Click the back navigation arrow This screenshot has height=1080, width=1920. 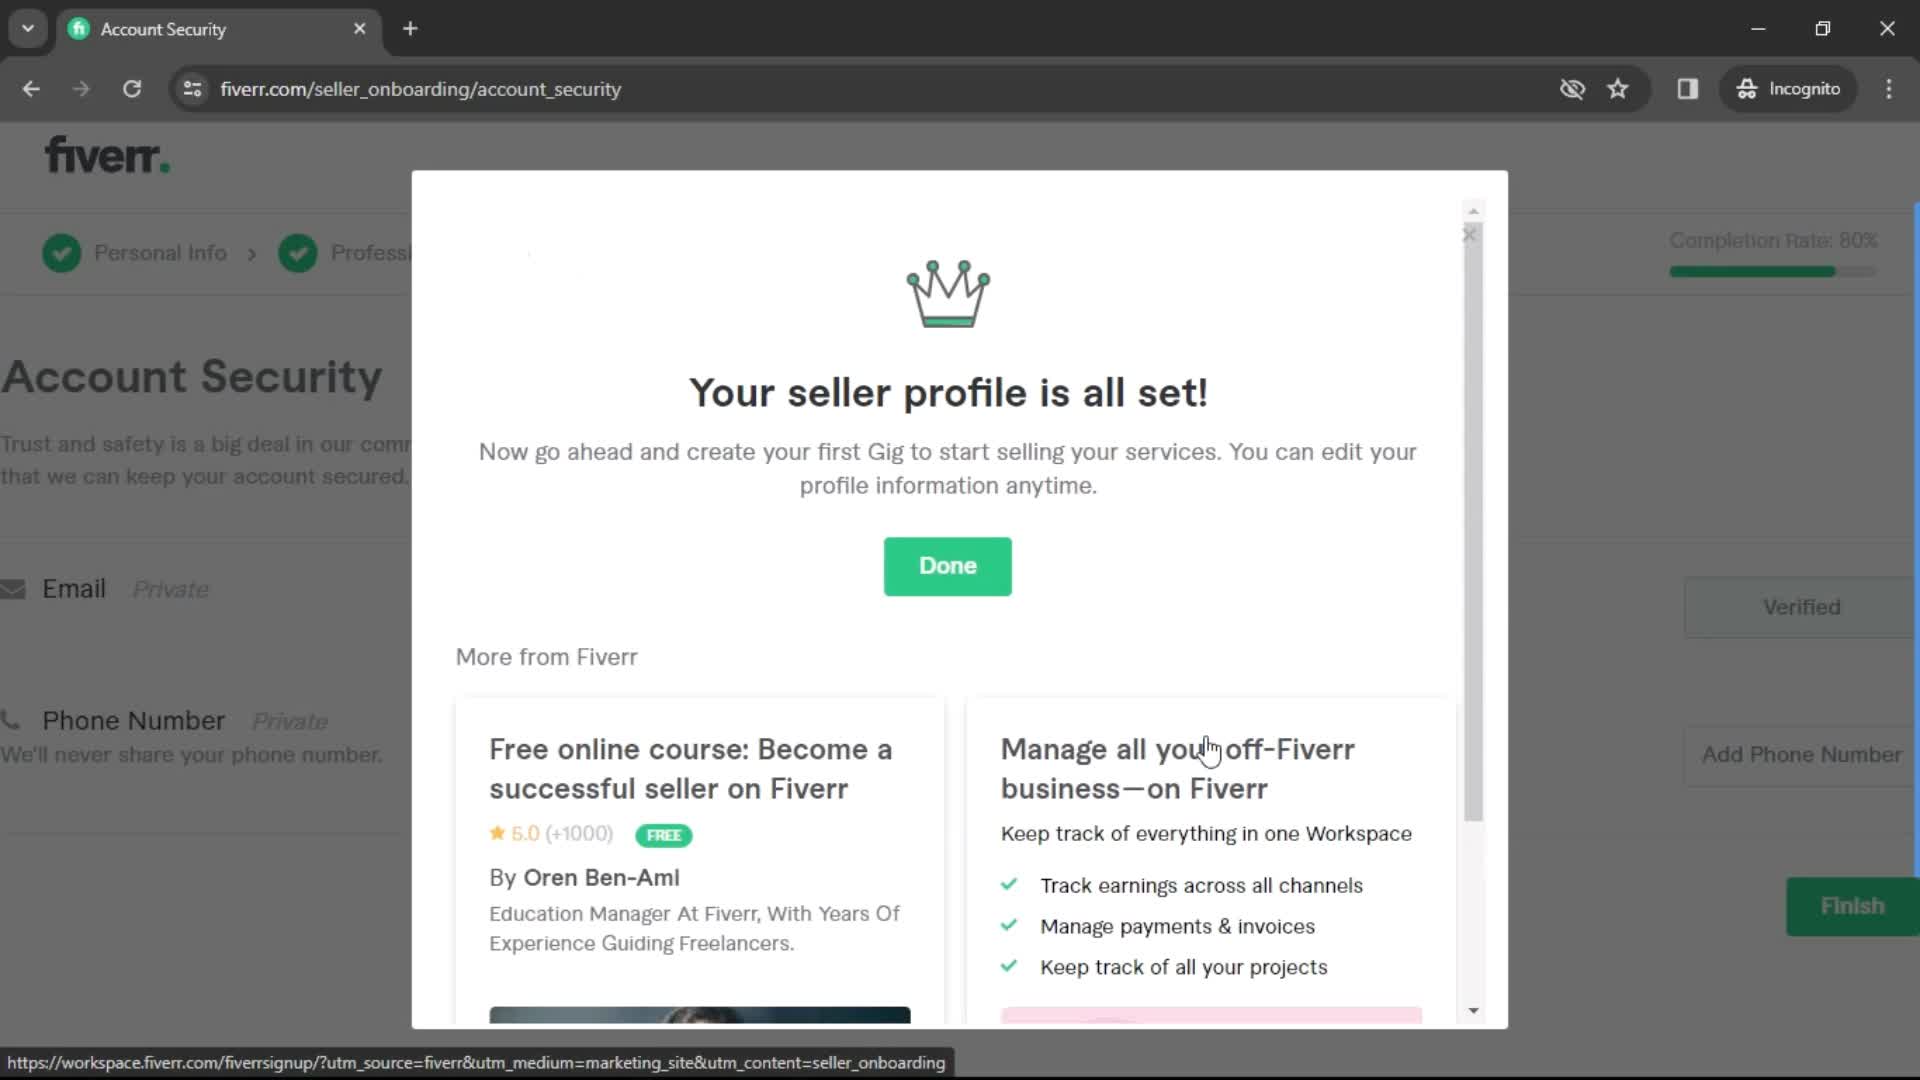pyautogui.click(x=32, y=88)
